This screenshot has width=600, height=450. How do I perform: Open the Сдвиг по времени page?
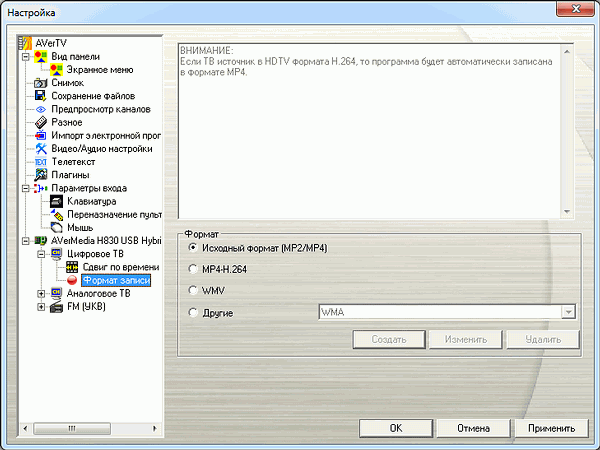point(121,267)
